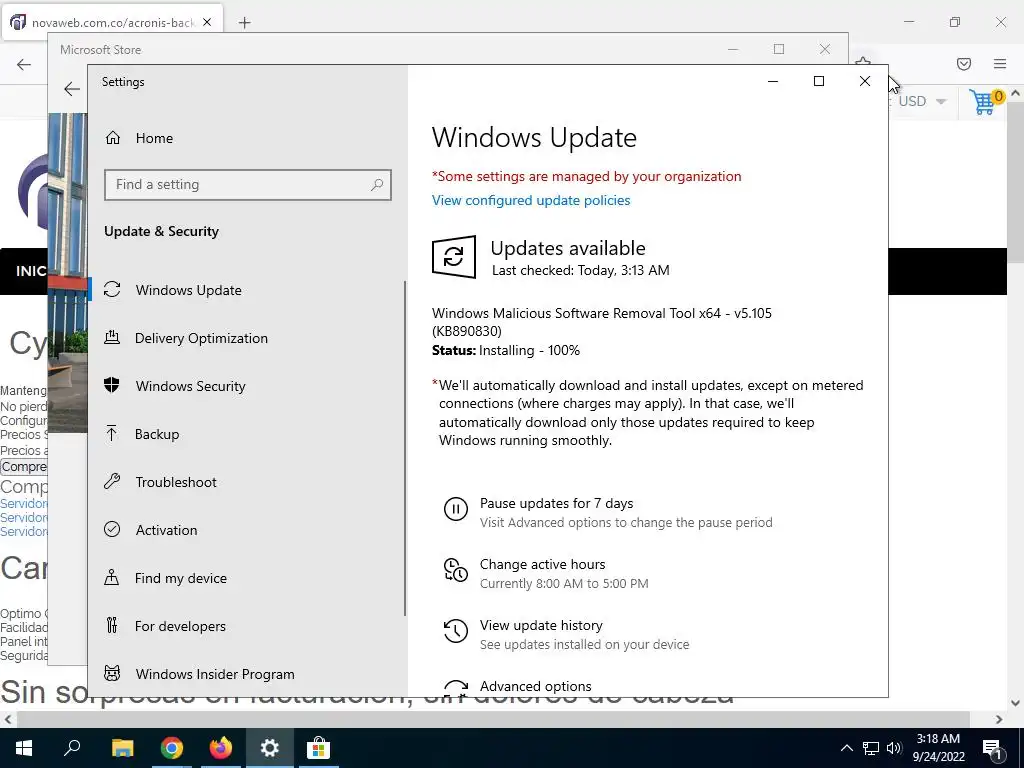Screen dimensions: 1024x768
Task: Open View update history
Action: click(x=541, y=625)
